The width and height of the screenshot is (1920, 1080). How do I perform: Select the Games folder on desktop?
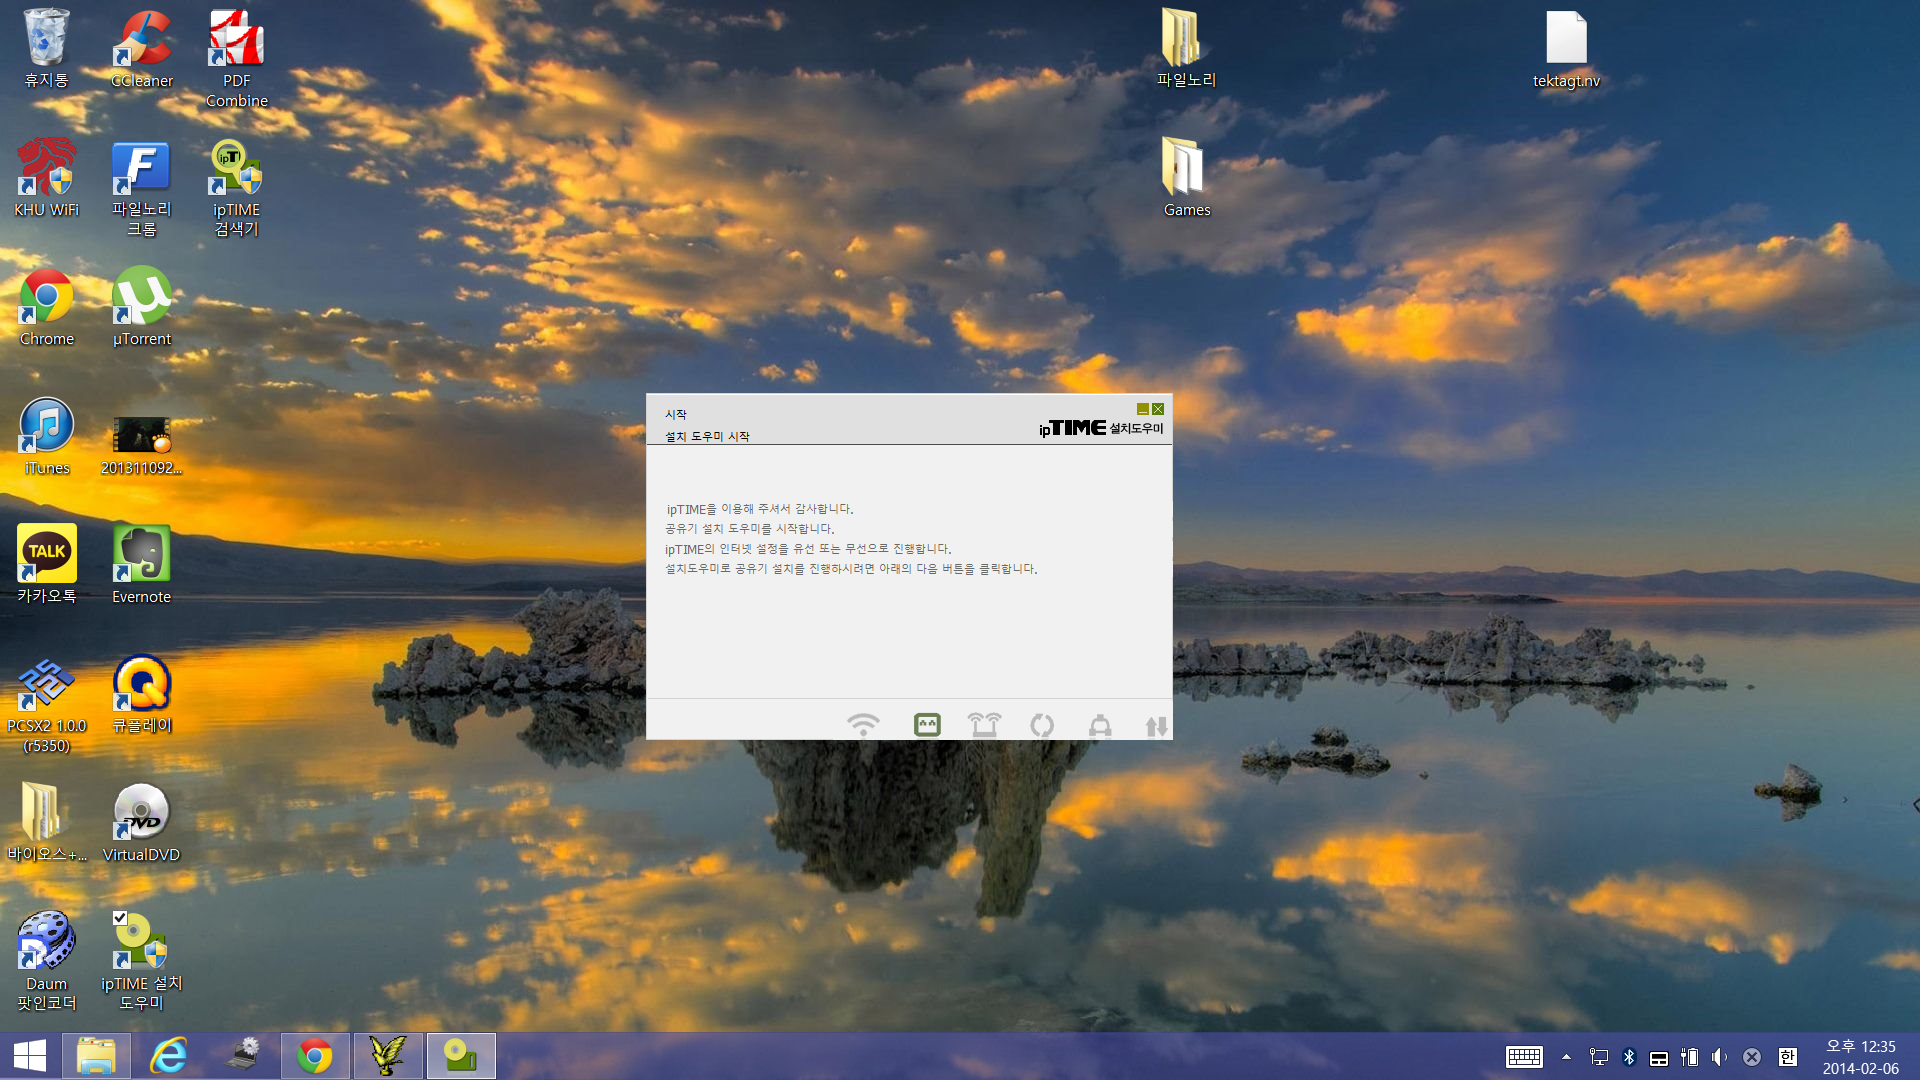point(1186,178)
